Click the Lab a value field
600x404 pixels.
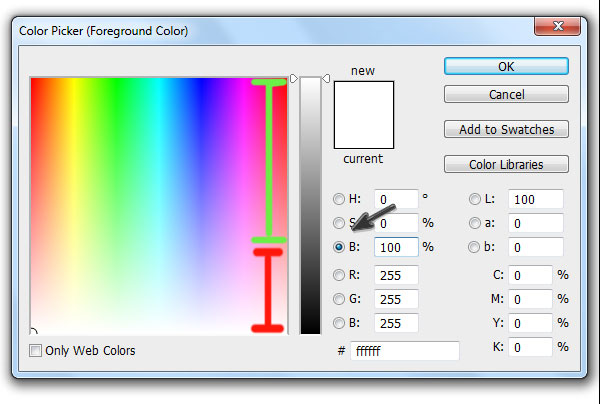[x=536, y=223]
